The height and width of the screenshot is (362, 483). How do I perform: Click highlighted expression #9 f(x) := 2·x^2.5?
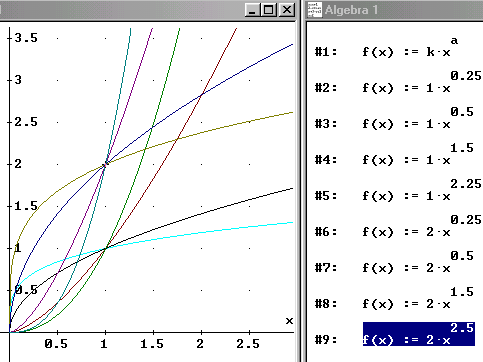(x=419, y=334)
